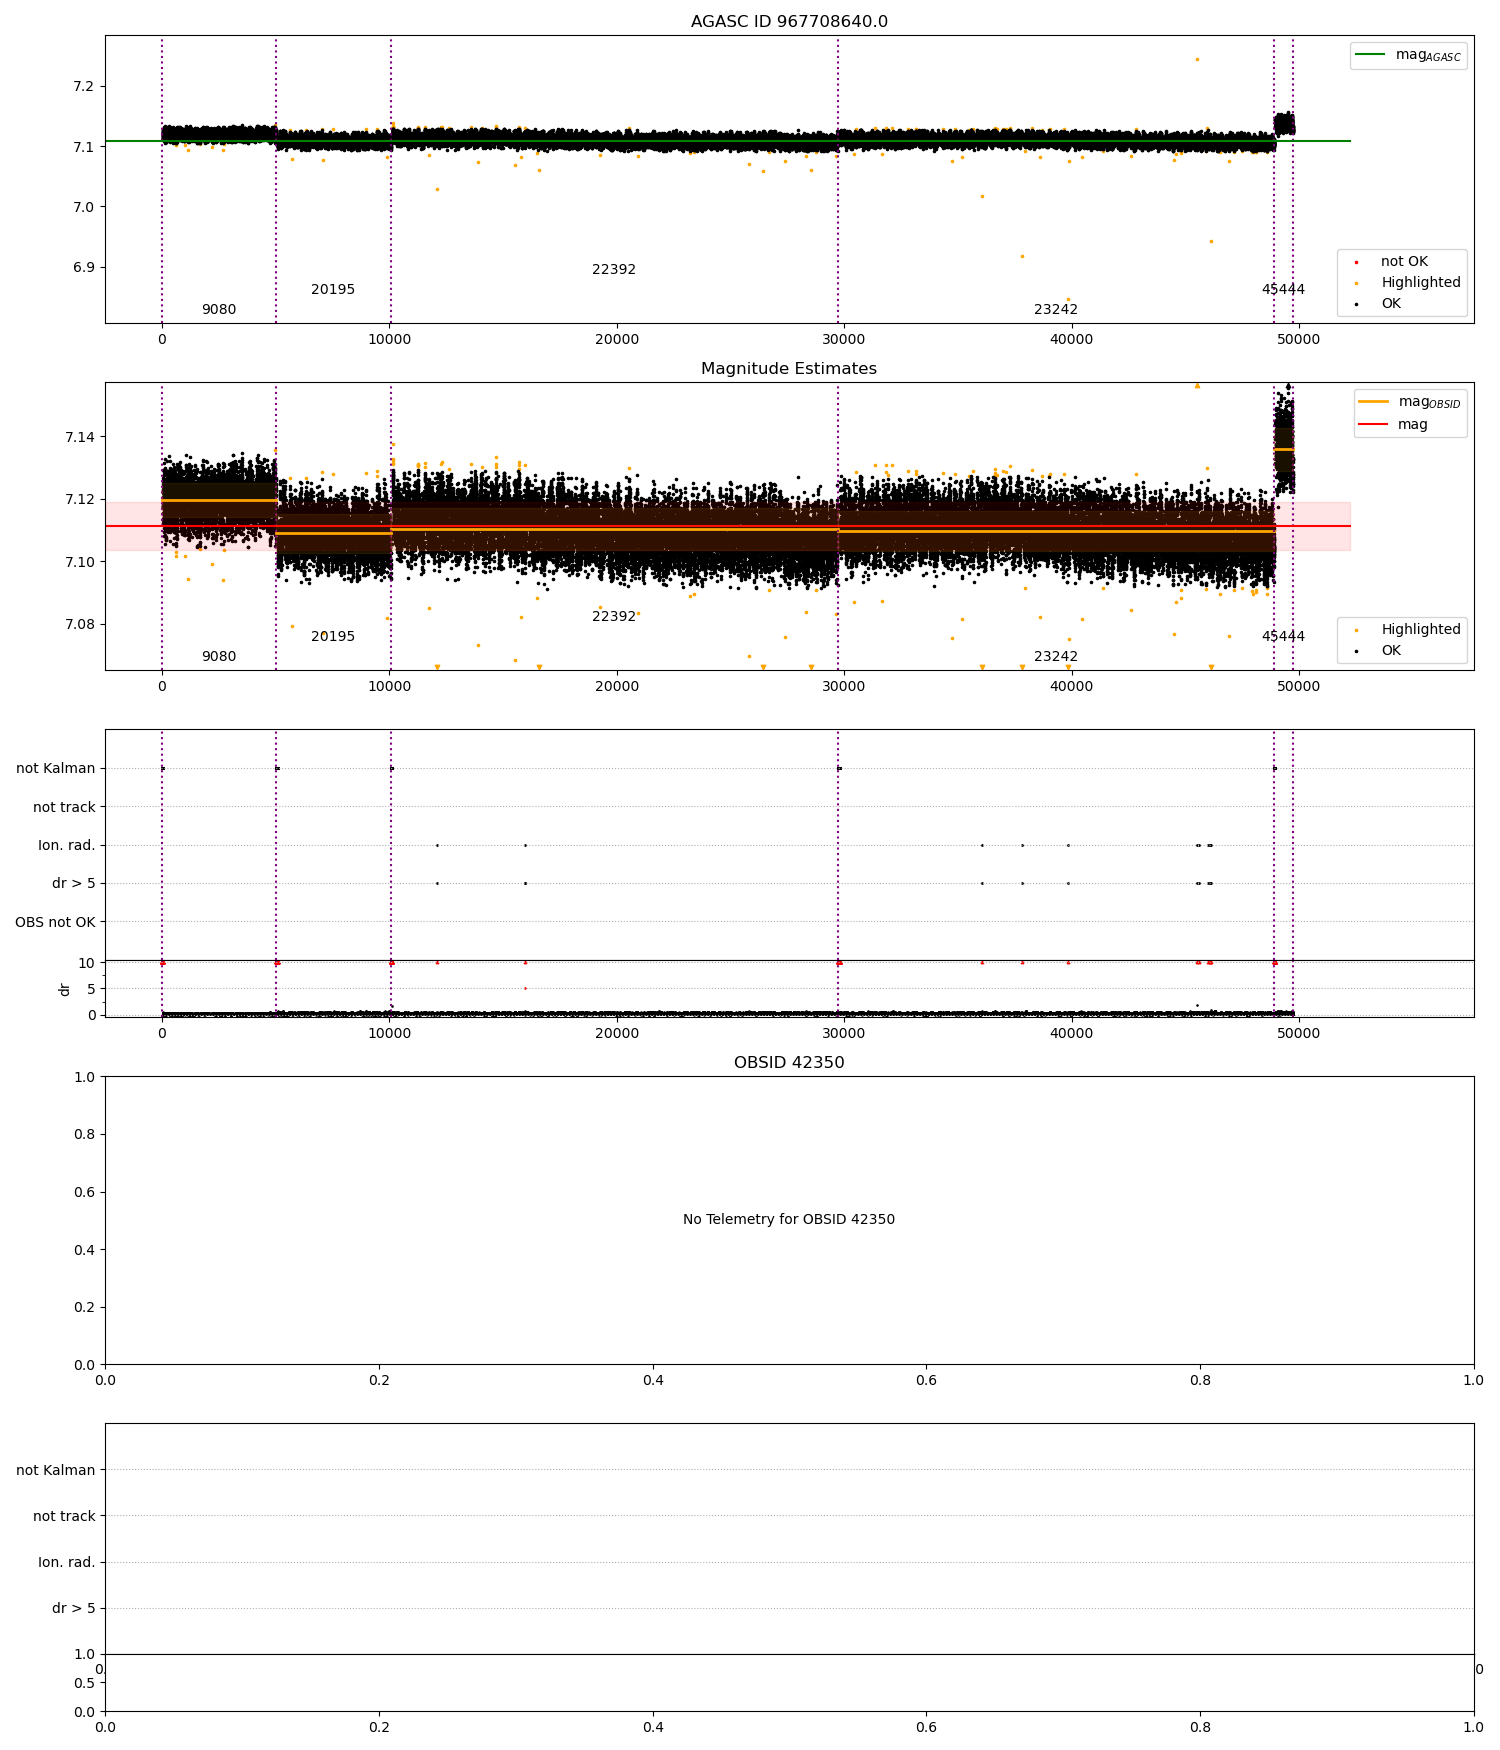Click the 'not OK' legend entry in top plot
Viewport: 1500px width, 1750px height.
pyautogui.click(x=1404, y=262)
